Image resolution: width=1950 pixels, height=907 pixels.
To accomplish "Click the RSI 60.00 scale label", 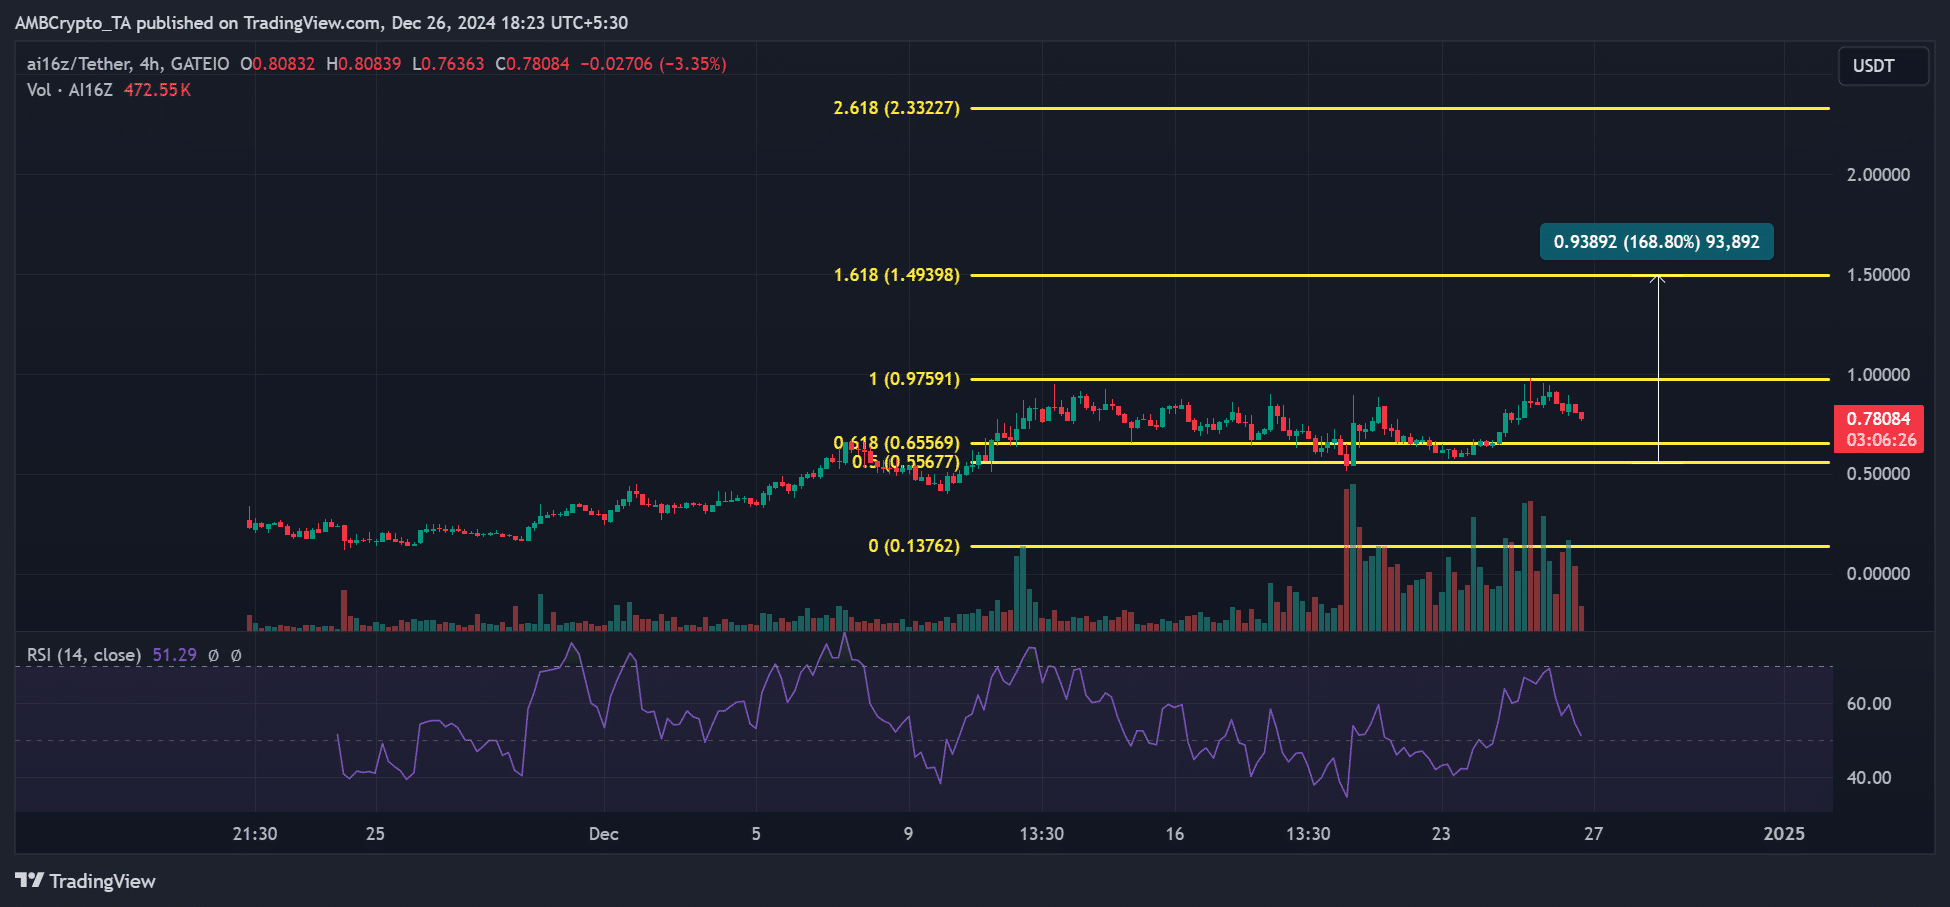I will [1869, 704].
